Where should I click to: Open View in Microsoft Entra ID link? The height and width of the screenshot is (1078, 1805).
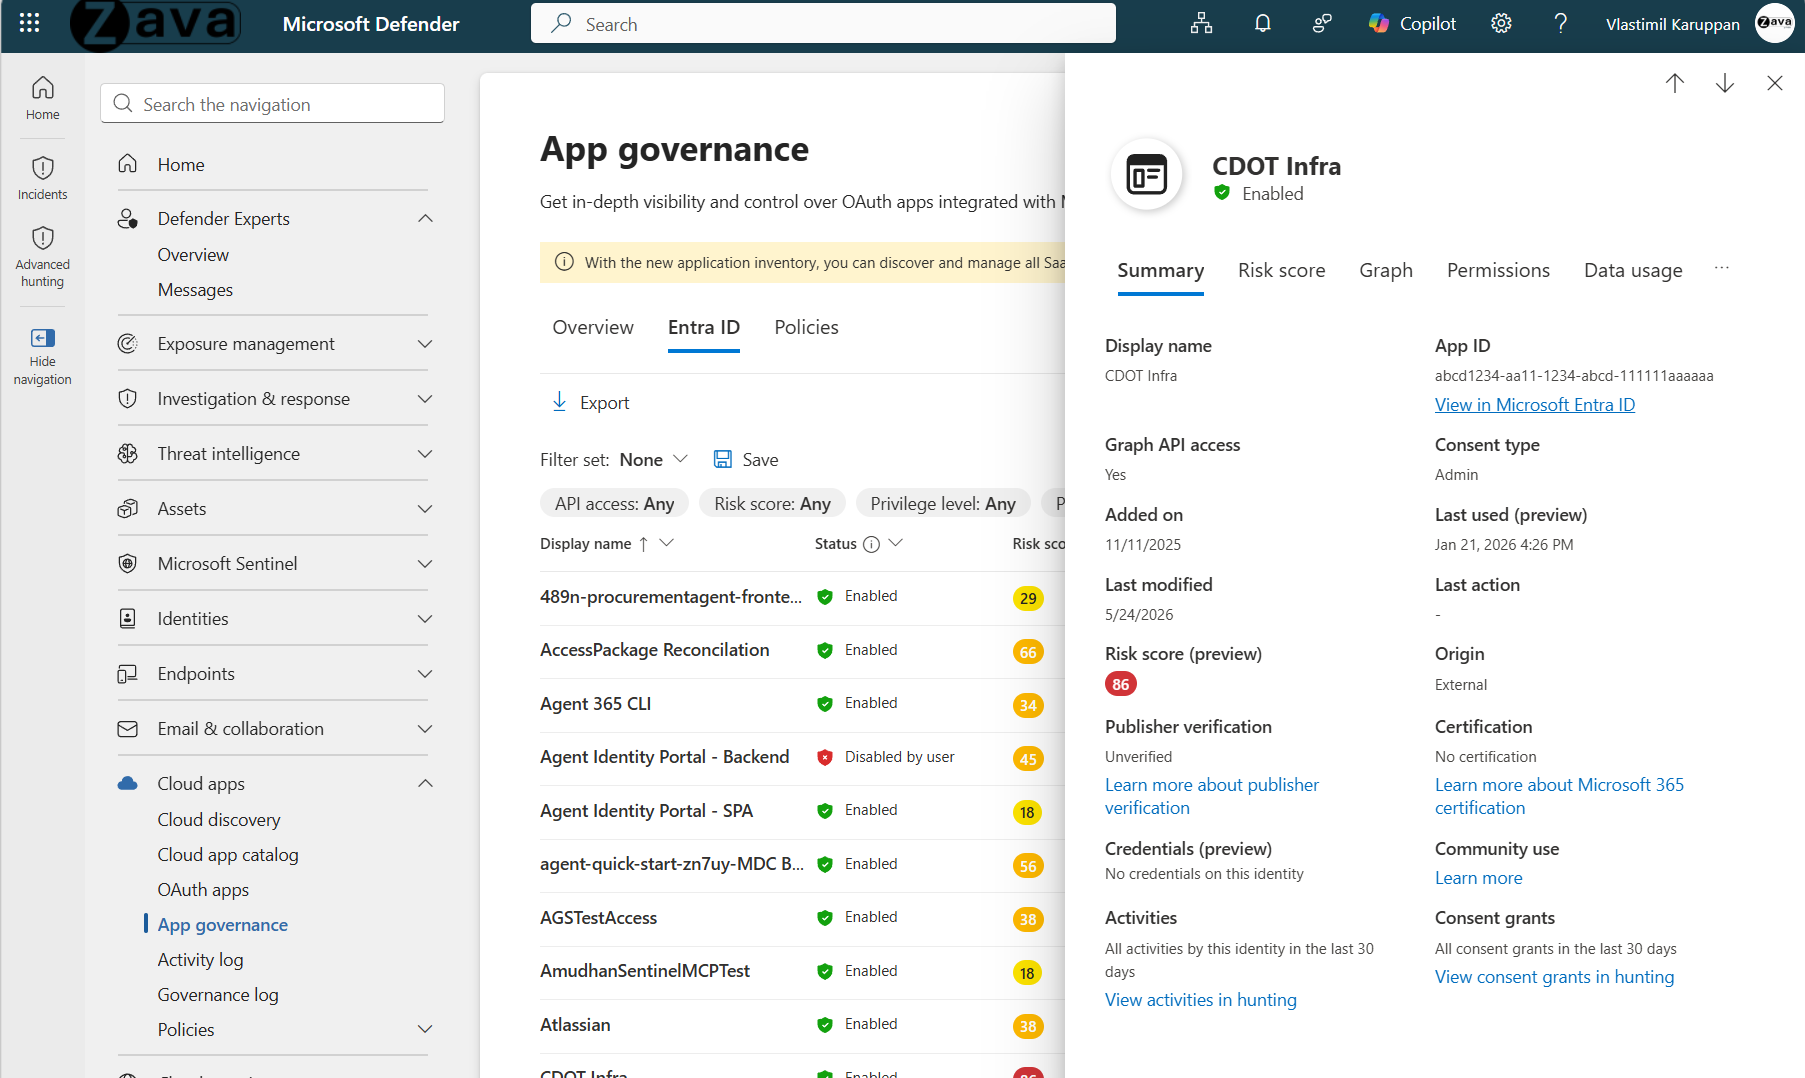tap(1535, 405)
